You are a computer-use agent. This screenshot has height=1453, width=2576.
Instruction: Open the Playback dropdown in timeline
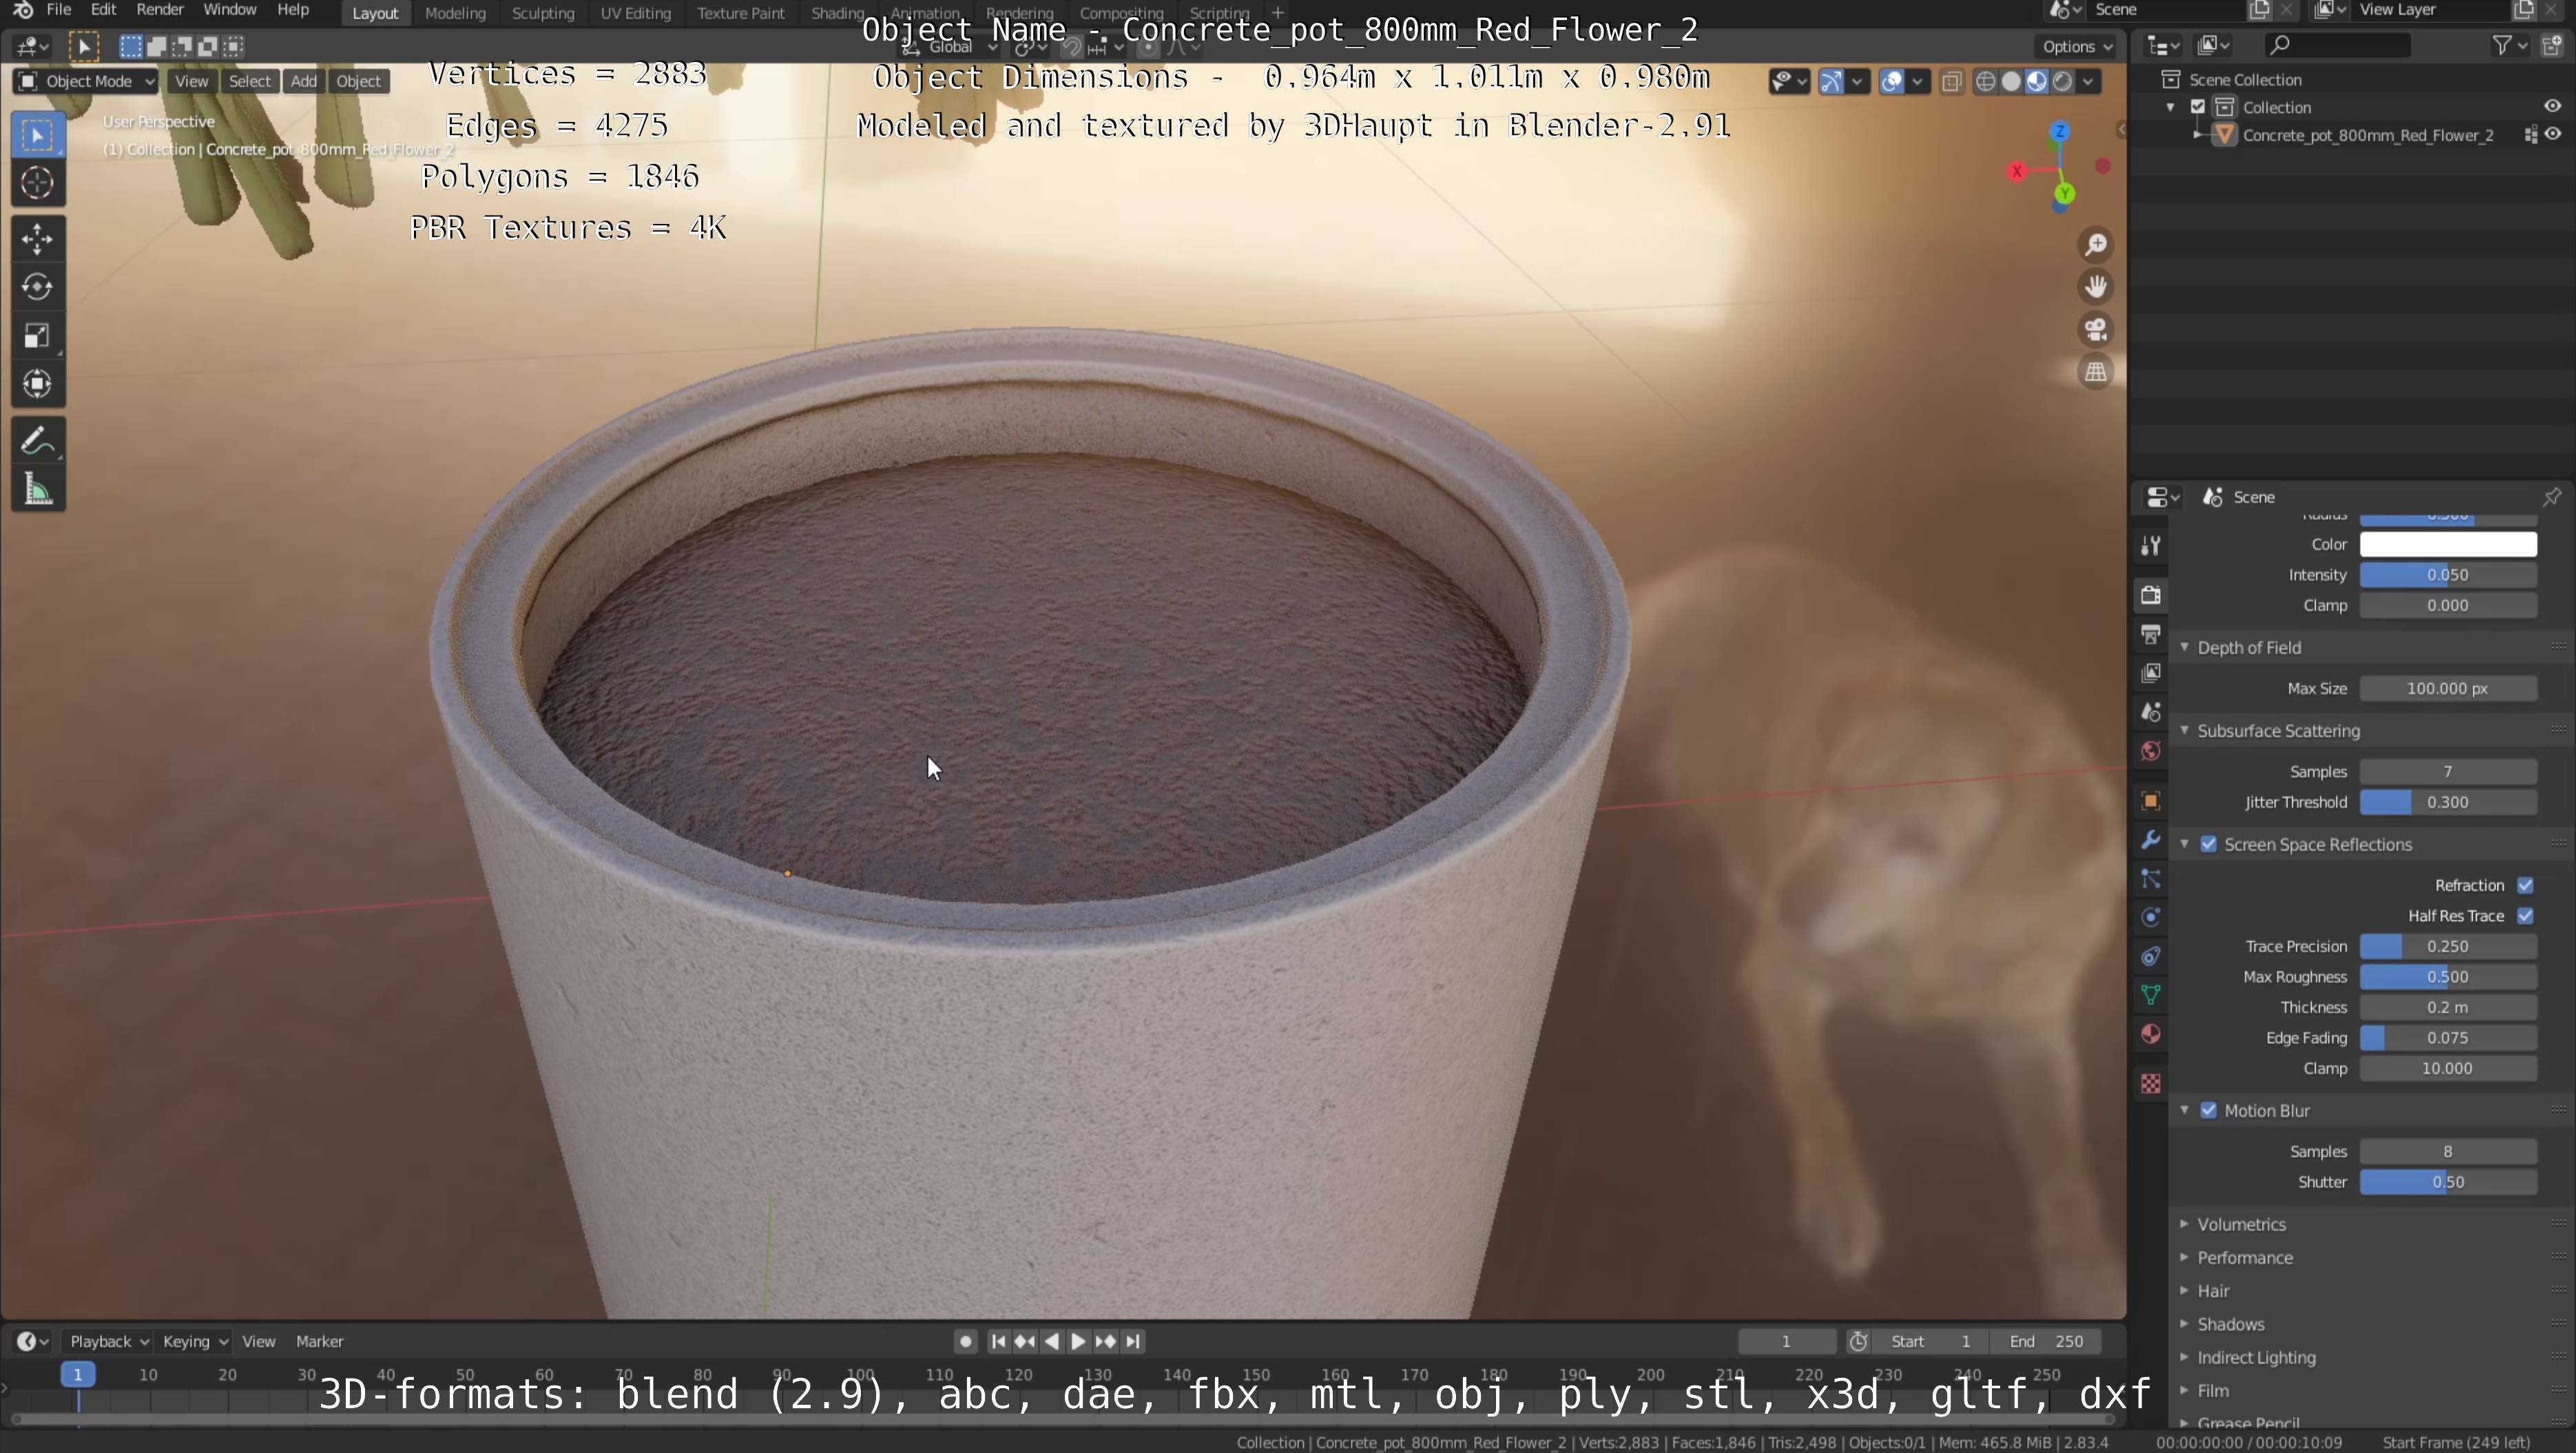click(108, 1342)
